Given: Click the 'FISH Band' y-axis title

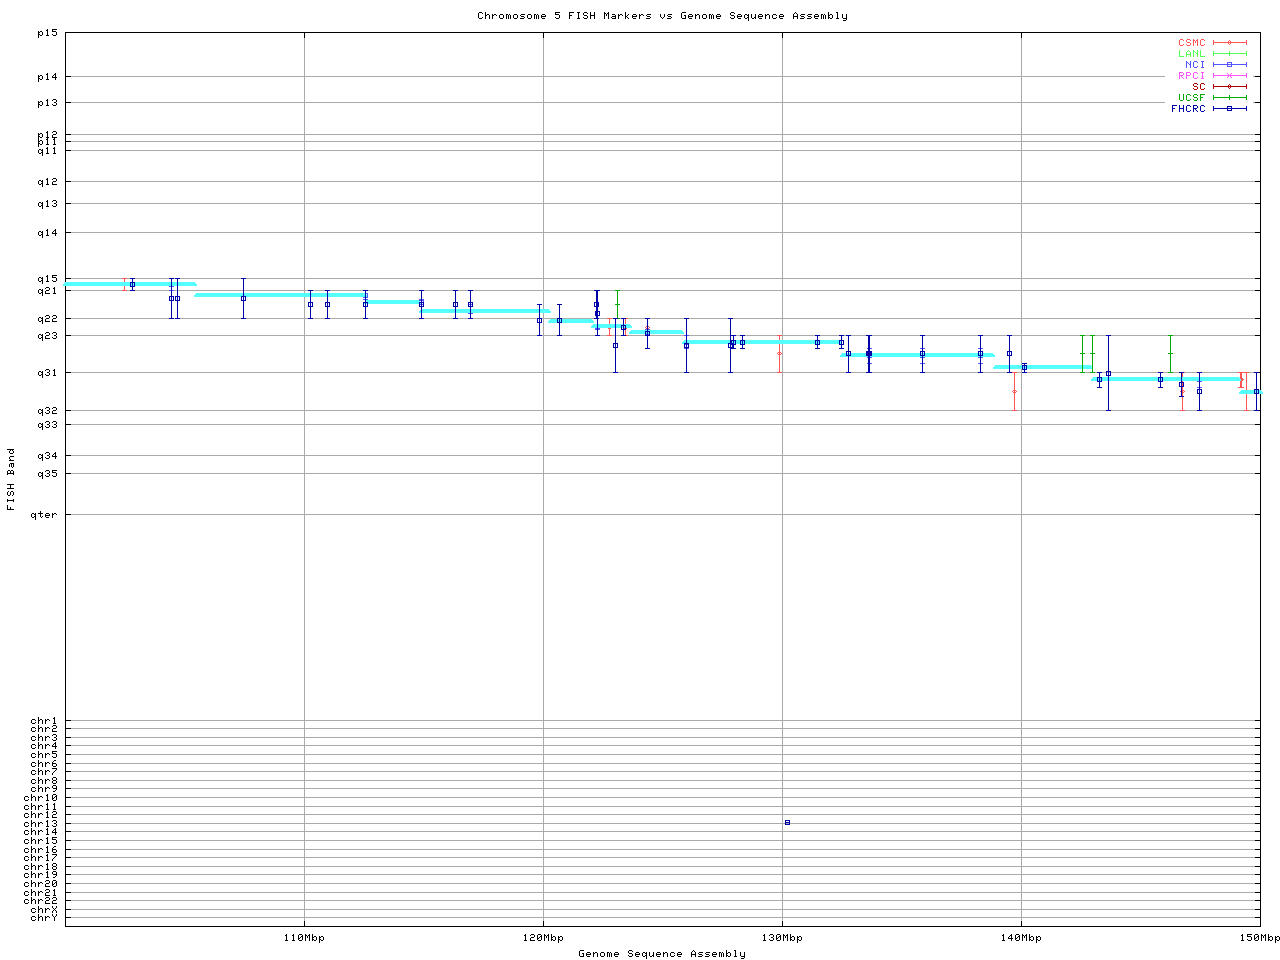Looking at the screenshot, I should tap(11, 479).
